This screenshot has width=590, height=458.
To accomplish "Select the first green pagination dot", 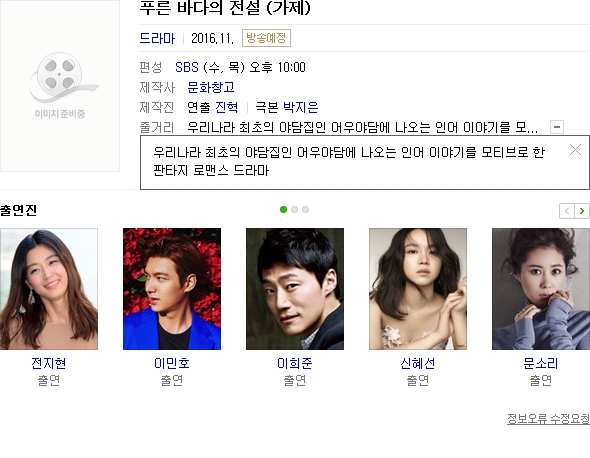I will [x=283, y=210].
